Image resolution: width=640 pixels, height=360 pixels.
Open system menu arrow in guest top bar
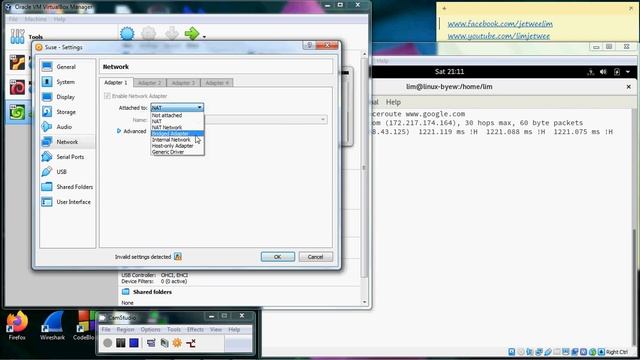coord(628,72)
